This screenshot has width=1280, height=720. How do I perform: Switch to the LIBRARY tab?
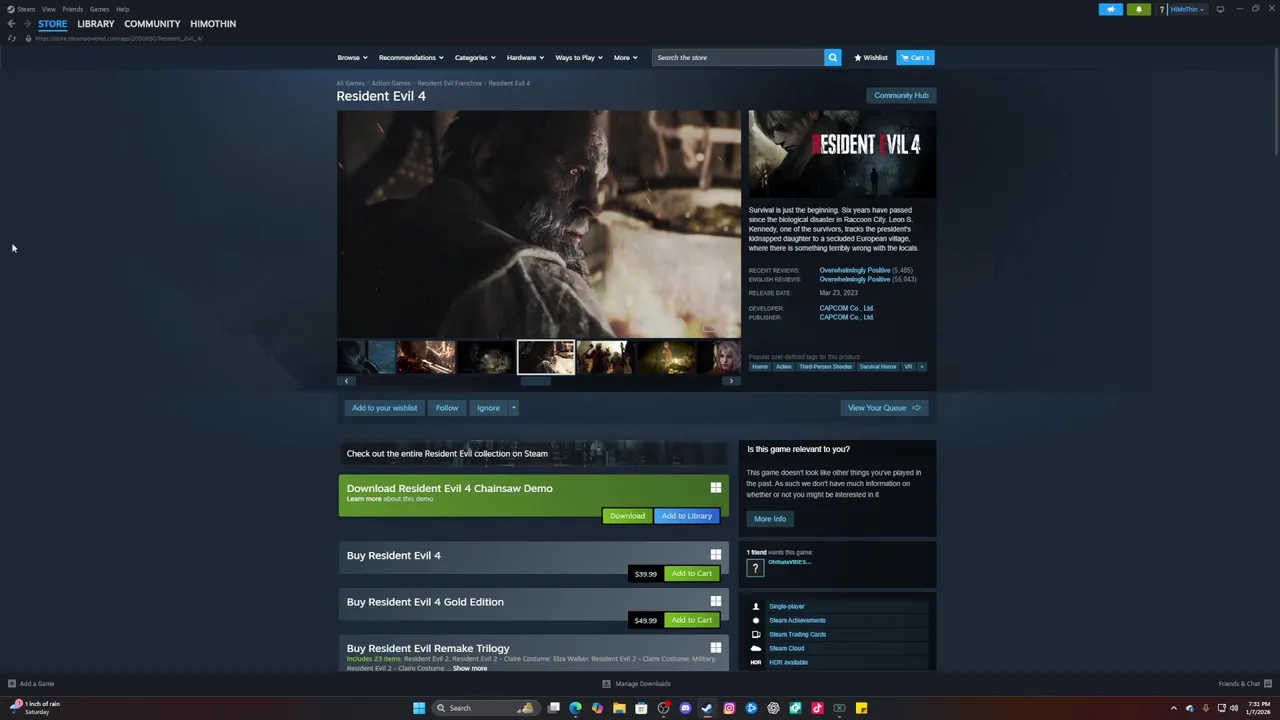(x=96, y=24)
